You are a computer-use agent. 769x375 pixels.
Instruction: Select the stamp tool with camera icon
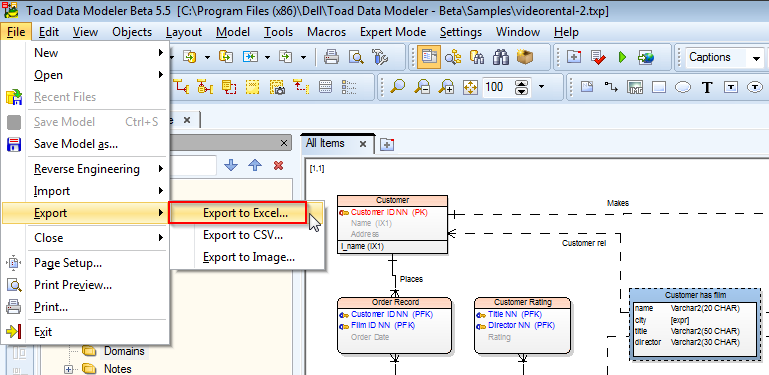277,87
